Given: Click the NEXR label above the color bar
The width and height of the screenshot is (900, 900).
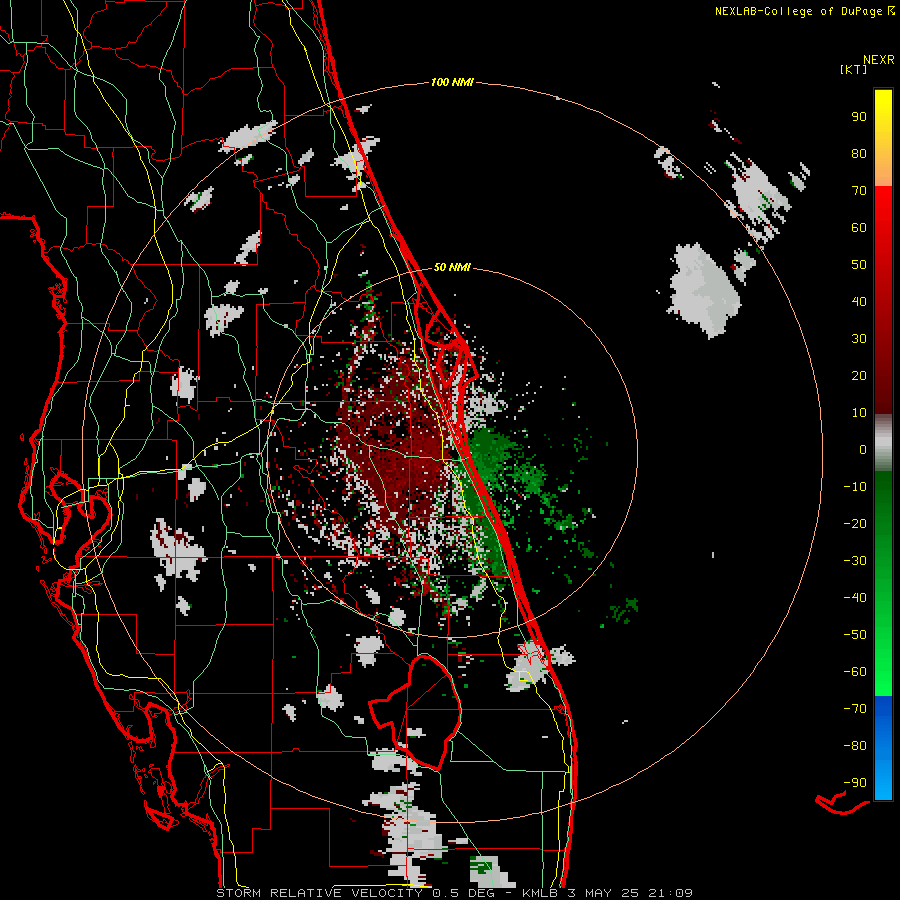Looking at the screenshot, I should (879, 60).
